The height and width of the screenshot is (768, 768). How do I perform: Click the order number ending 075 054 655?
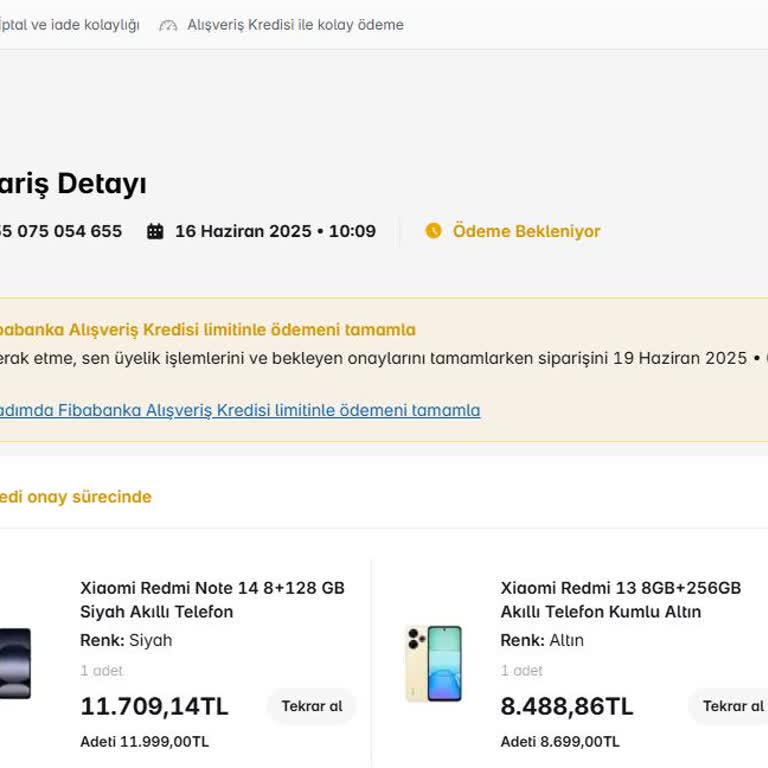point(60,231)
